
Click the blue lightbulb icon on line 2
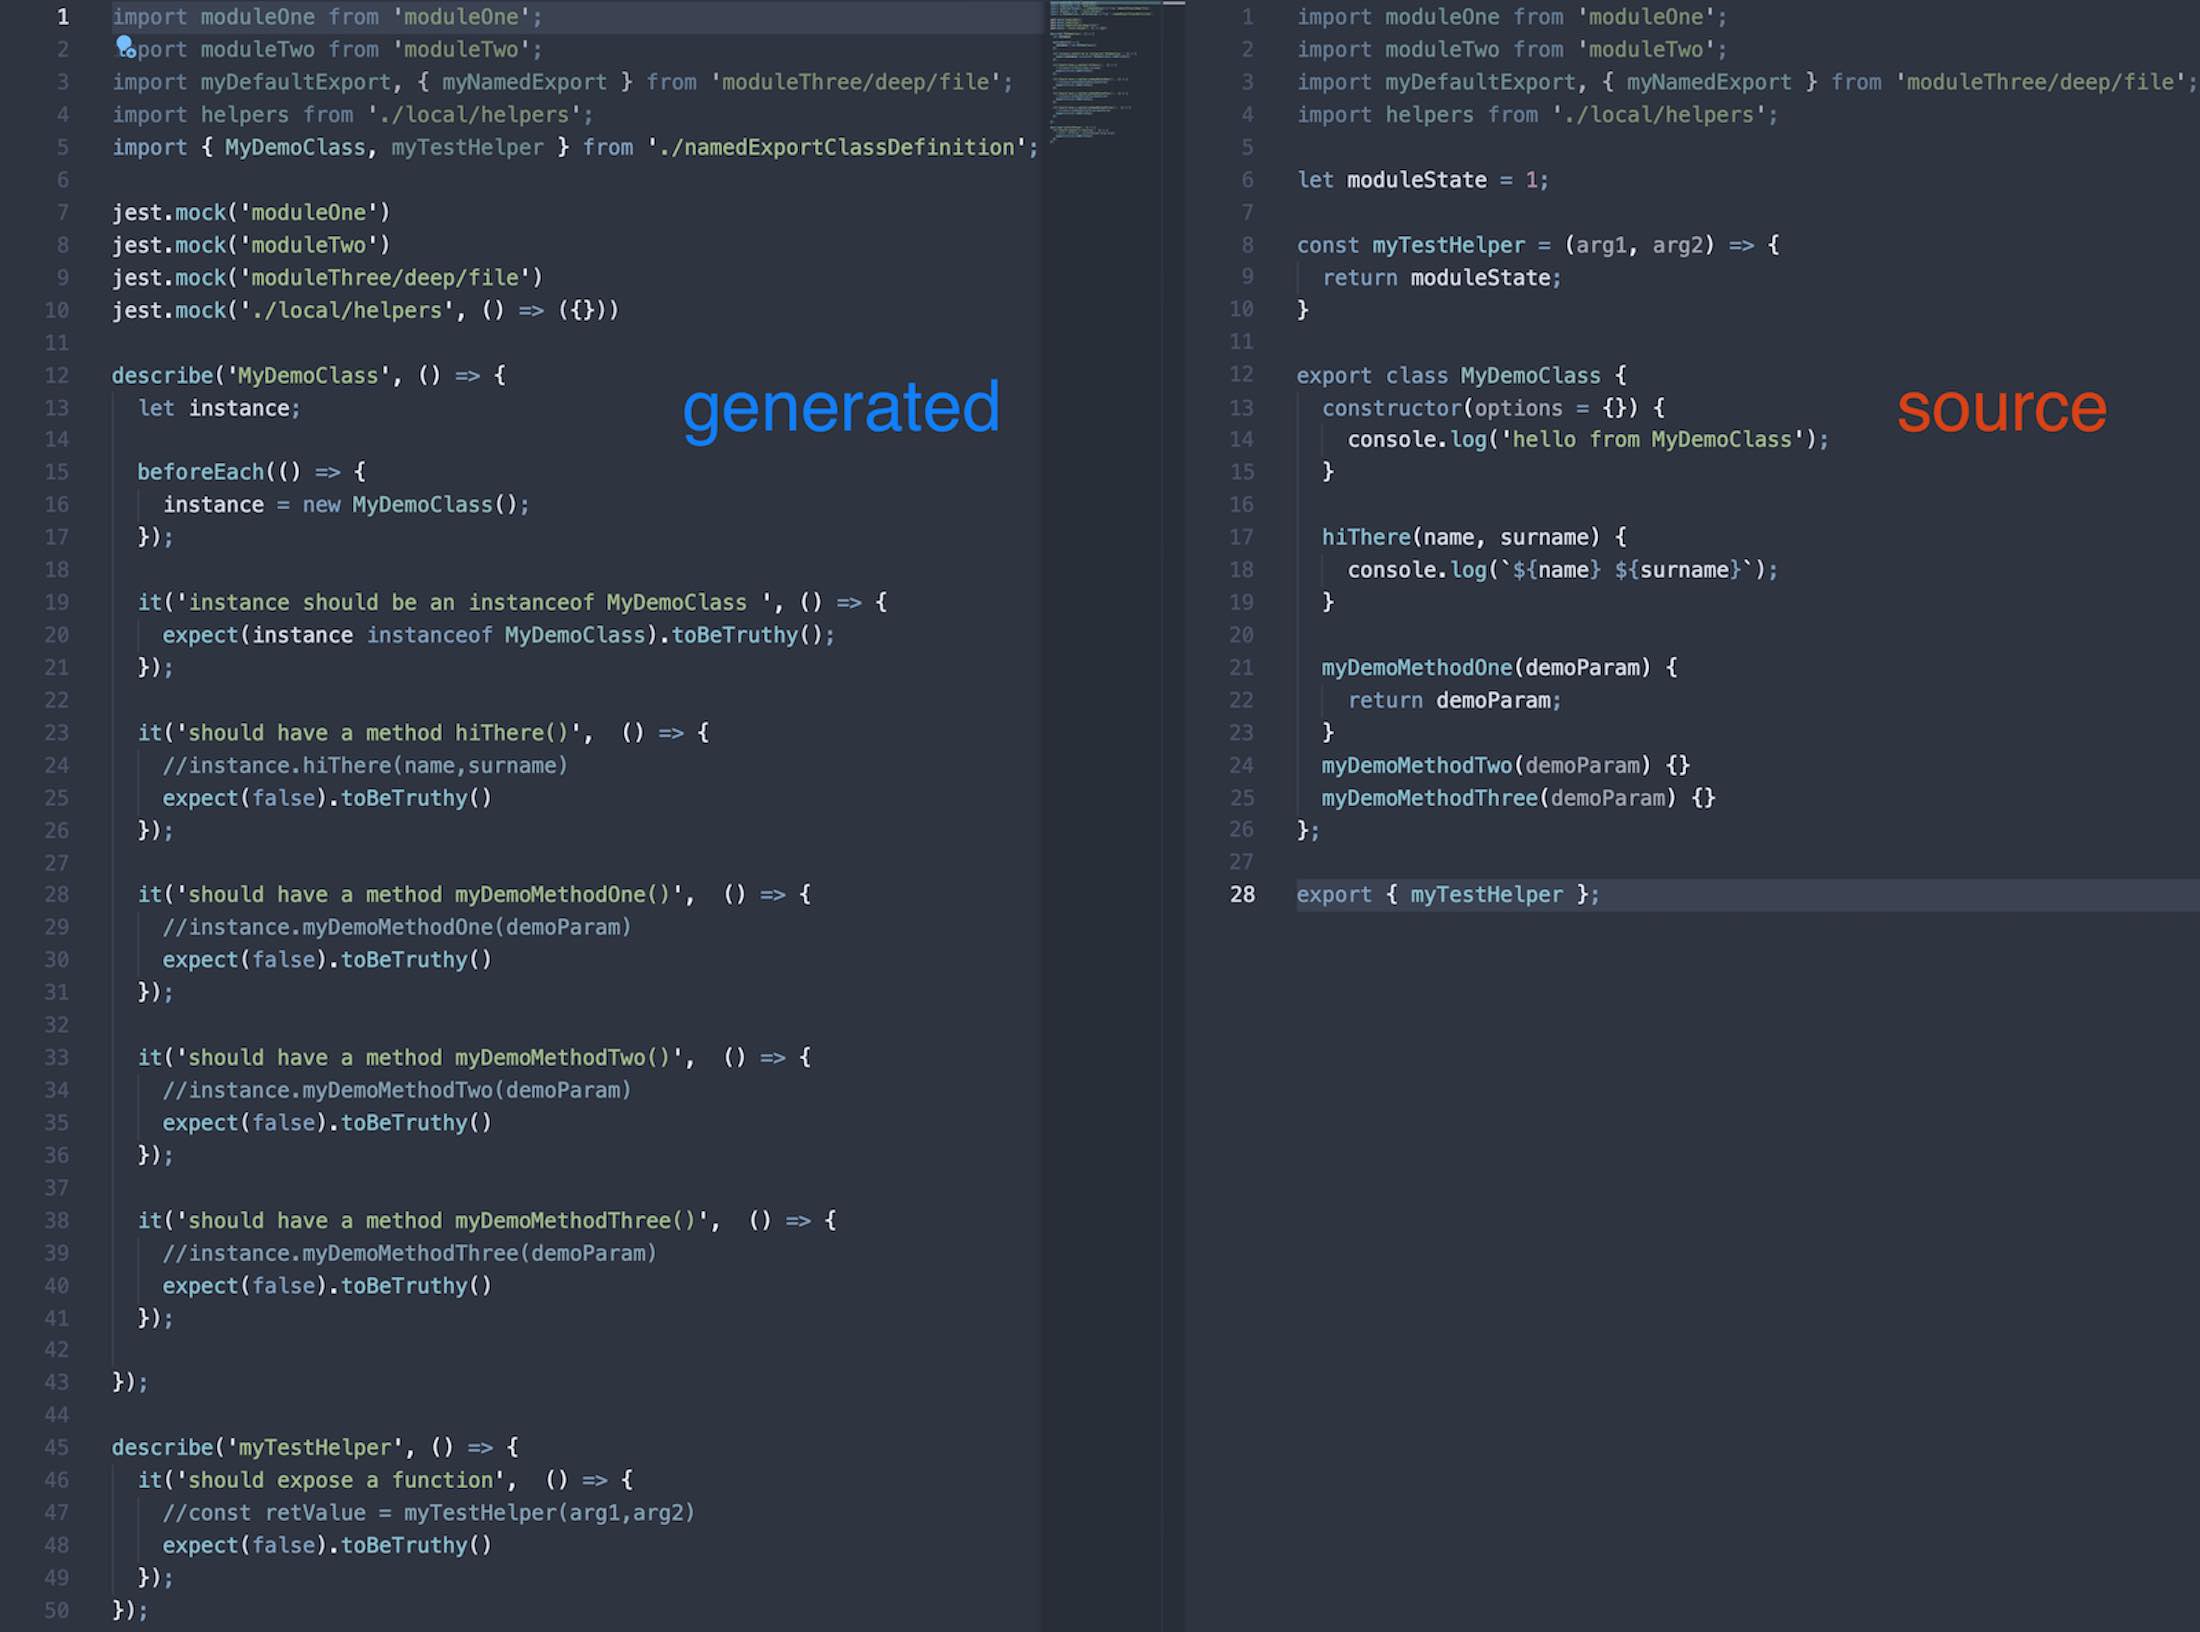pos(124,45)
